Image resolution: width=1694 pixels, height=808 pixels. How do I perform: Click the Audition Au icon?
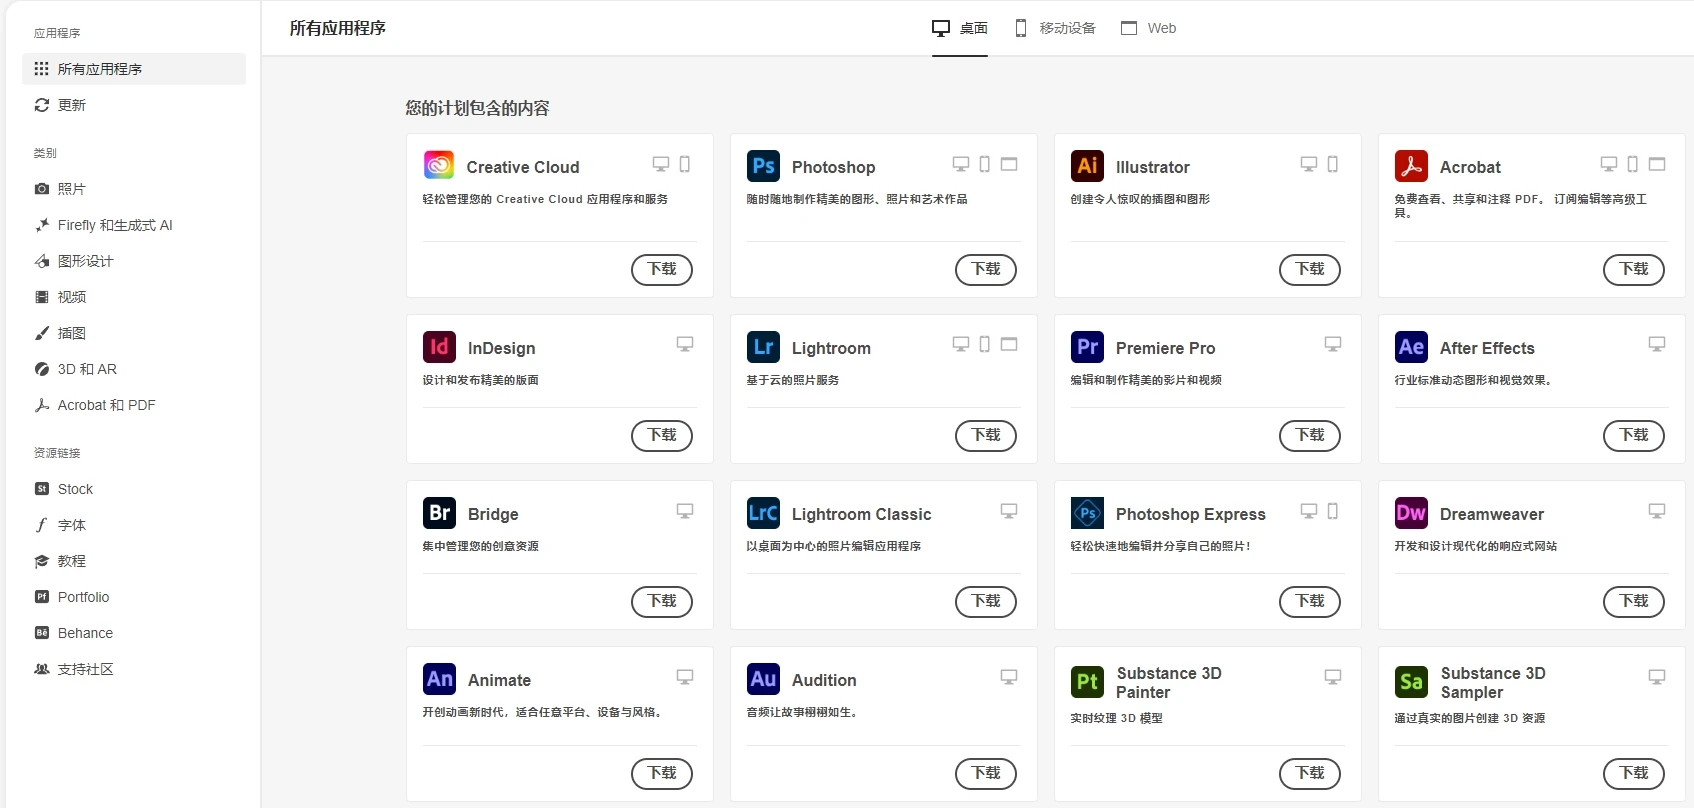[x=763, y=678]
